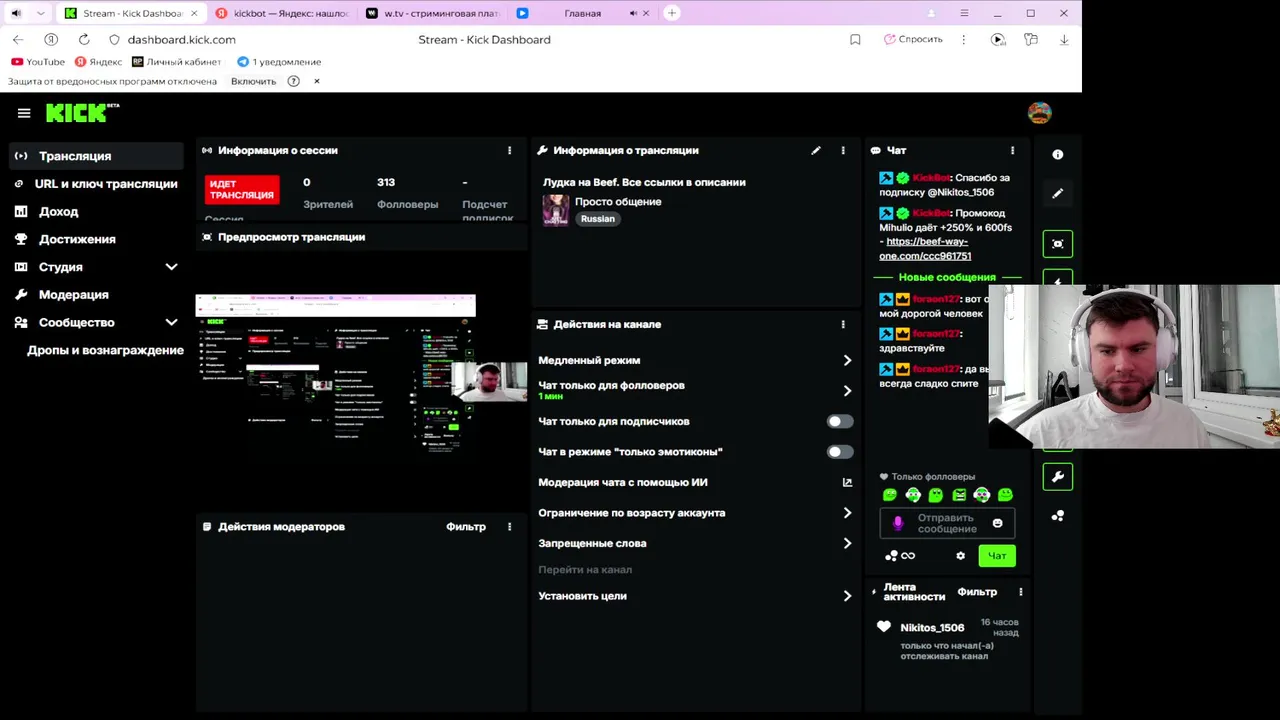1280x720 pixels.
Task: Click green Чат send button
Action: tap(997, 556)
